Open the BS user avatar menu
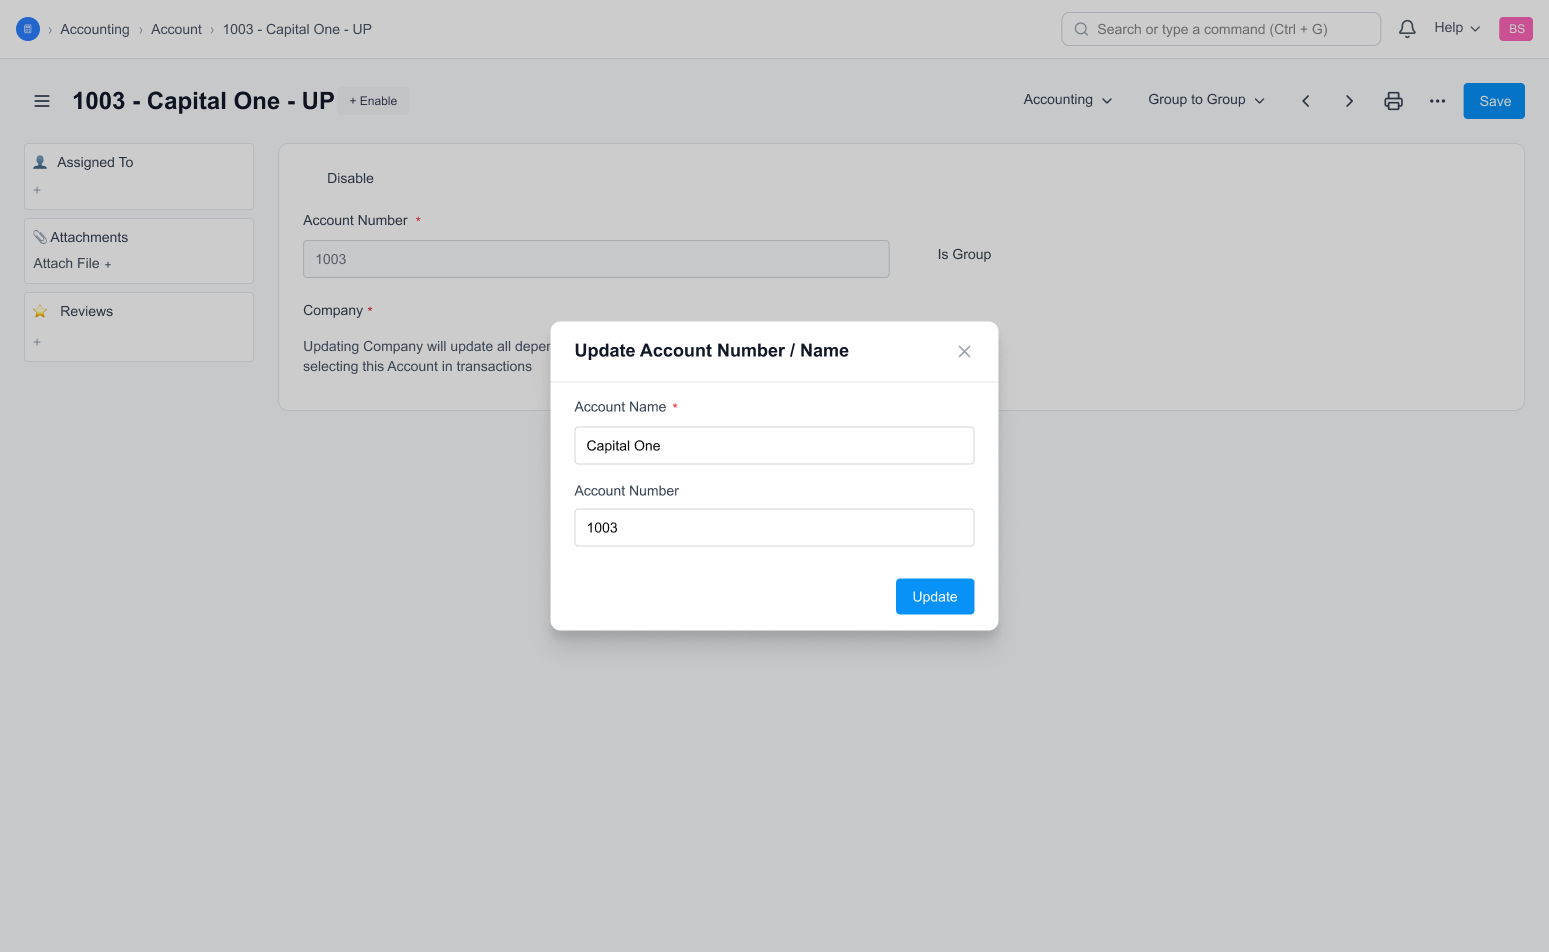Image resolution: width=1549 pixels, height=952 pixels. point(1515,29)
